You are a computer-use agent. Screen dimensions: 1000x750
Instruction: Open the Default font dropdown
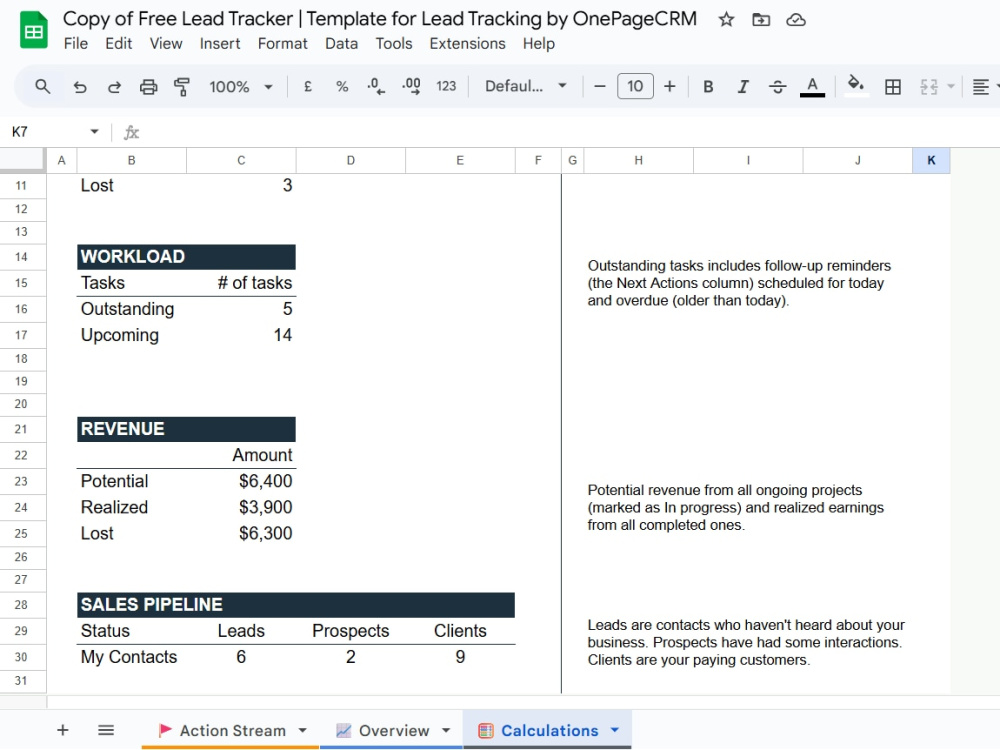click(526, 86)
